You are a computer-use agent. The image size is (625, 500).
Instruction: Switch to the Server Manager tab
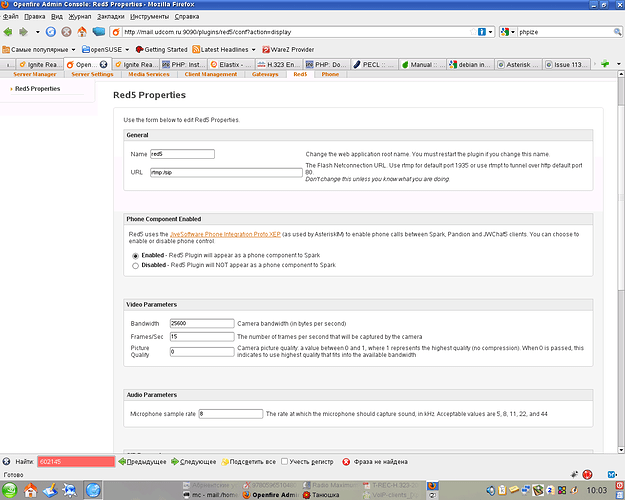[x=35, y=74]
